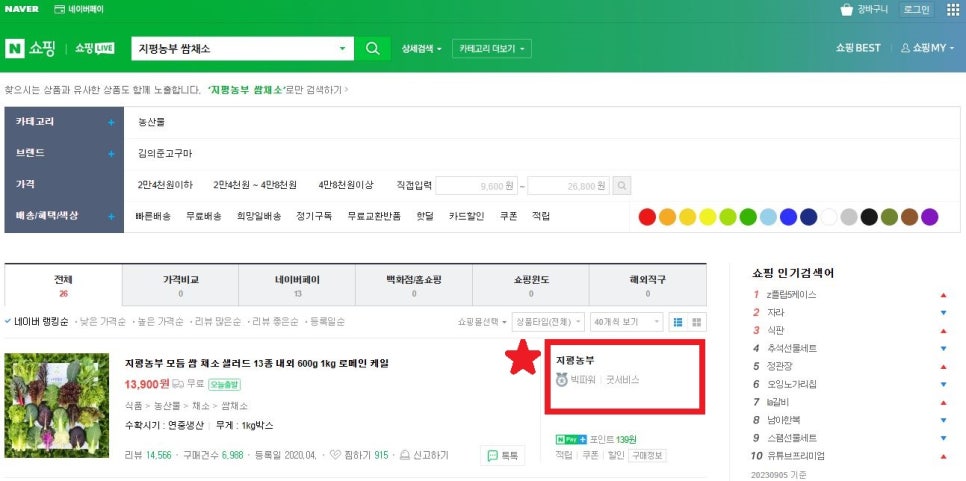Click '지평농부 쌈채소'로만 검색하기 link

pyautogui.click(x=278, y=90)
